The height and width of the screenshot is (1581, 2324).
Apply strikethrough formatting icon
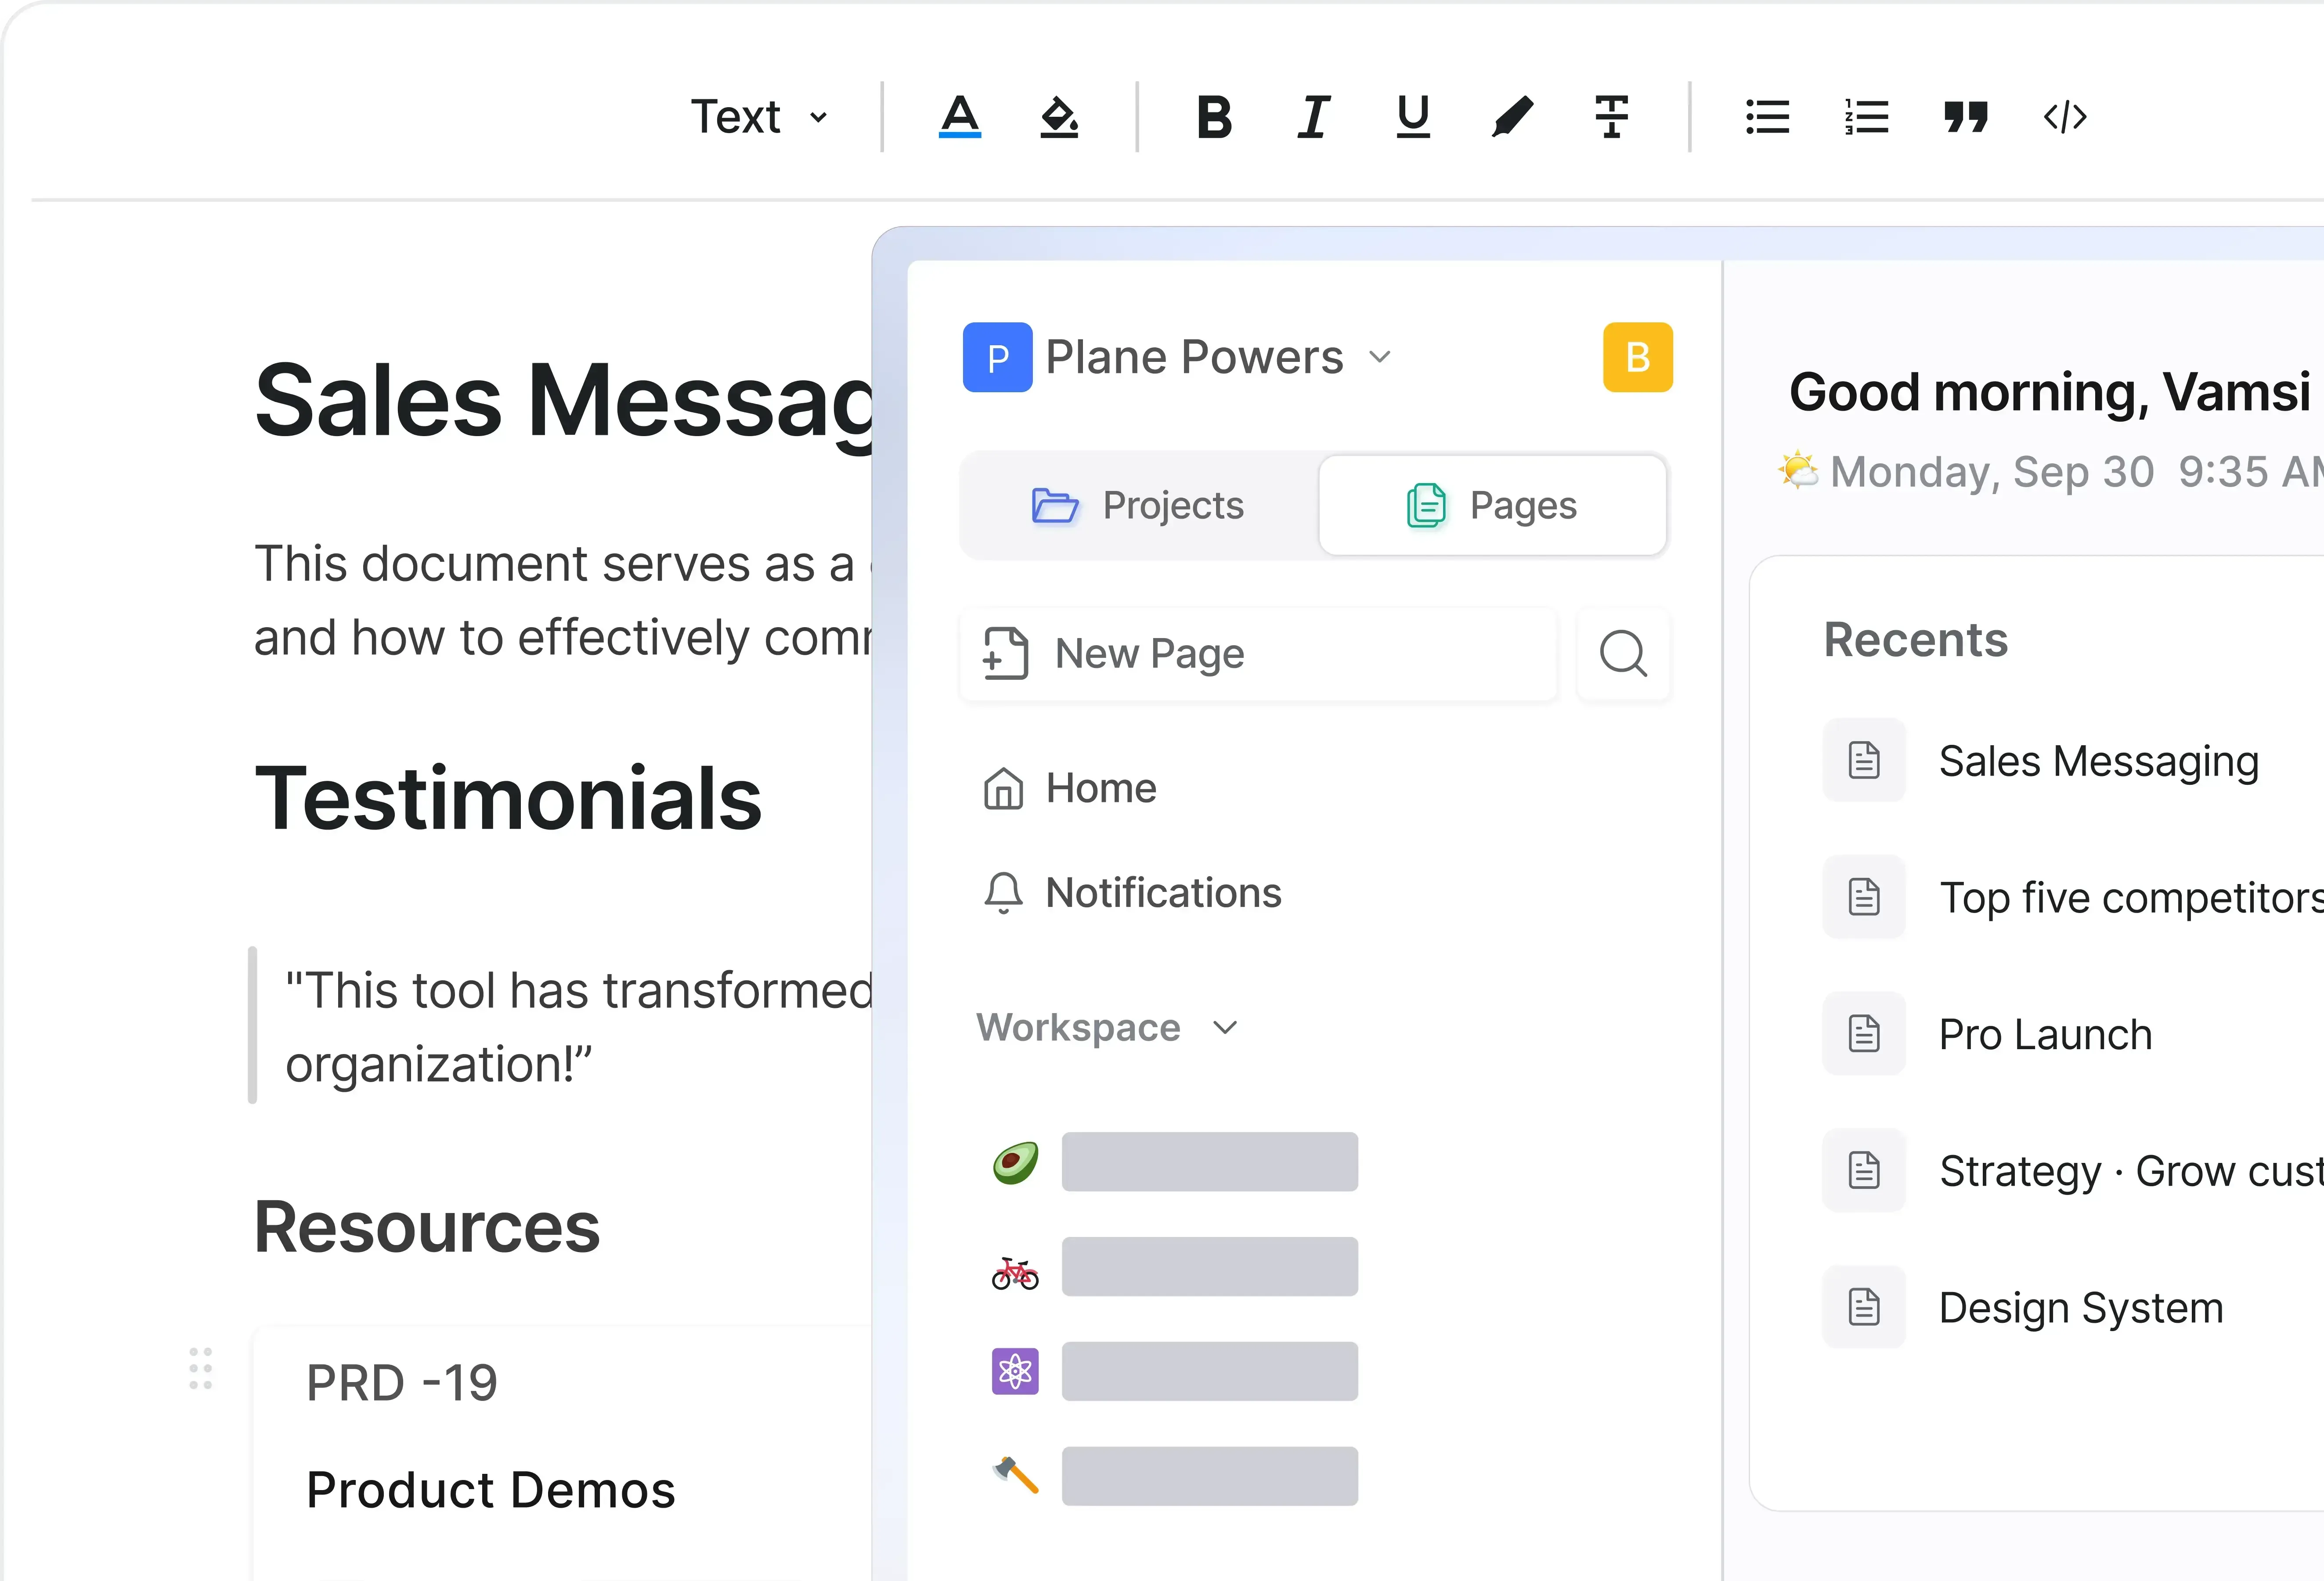click(1611, 117)
